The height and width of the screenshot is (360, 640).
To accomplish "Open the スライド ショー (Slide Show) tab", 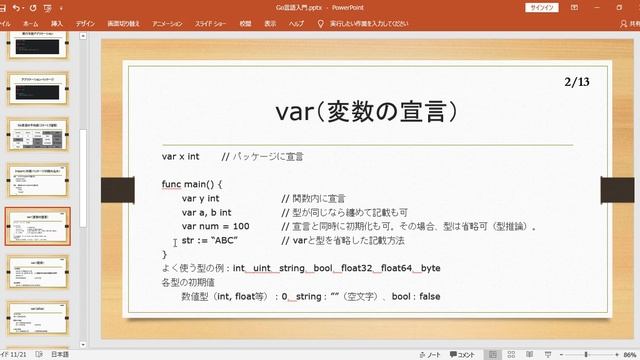I will pyautogui.click(x=210, y=24).
